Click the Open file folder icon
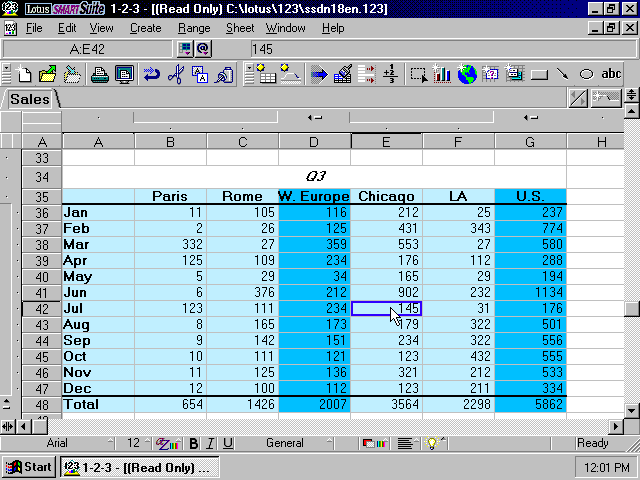 [48, 74]
